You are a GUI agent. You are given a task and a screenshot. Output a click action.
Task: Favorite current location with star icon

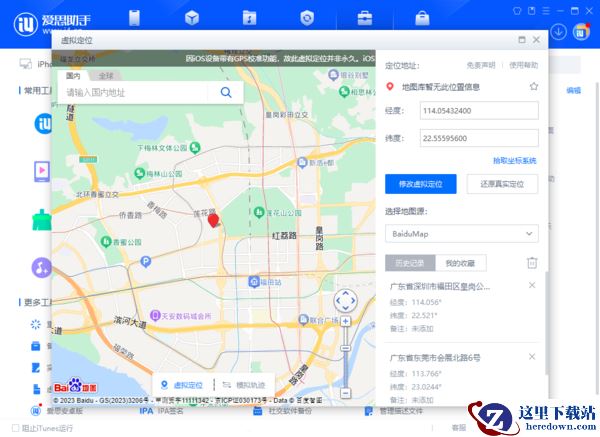coord(534,86)
